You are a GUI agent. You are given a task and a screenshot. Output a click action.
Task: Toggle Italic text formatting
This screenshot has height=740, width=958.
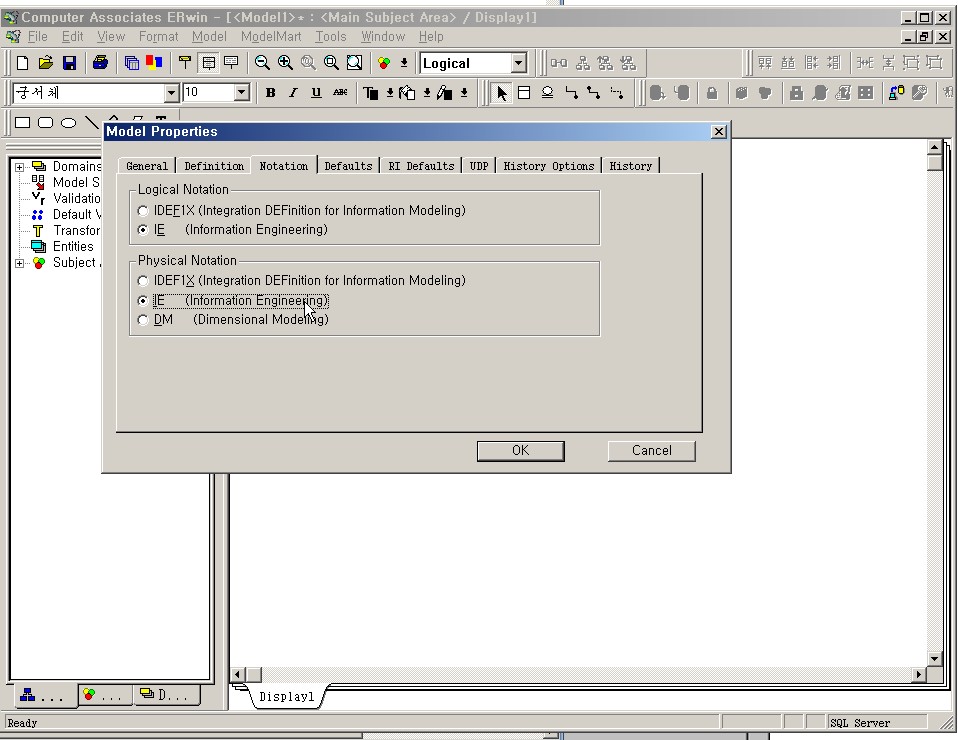pyautogui.click(x=293, y=93)
